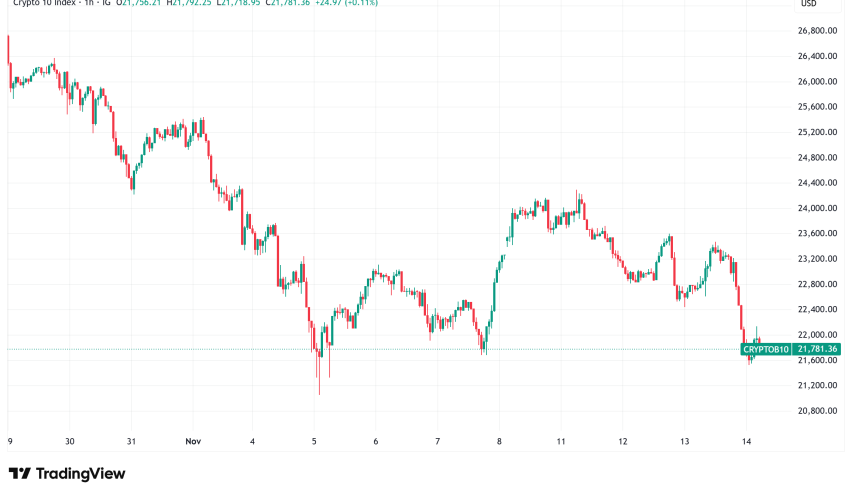852x485 pixels.
Task: Select the 31 date on time axis
Action: [x=131, y=440]
